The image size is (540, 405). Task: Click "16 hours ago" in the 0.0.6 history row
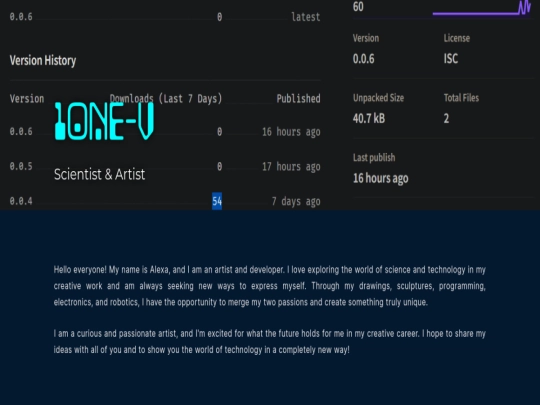click(x=291, y=132)
